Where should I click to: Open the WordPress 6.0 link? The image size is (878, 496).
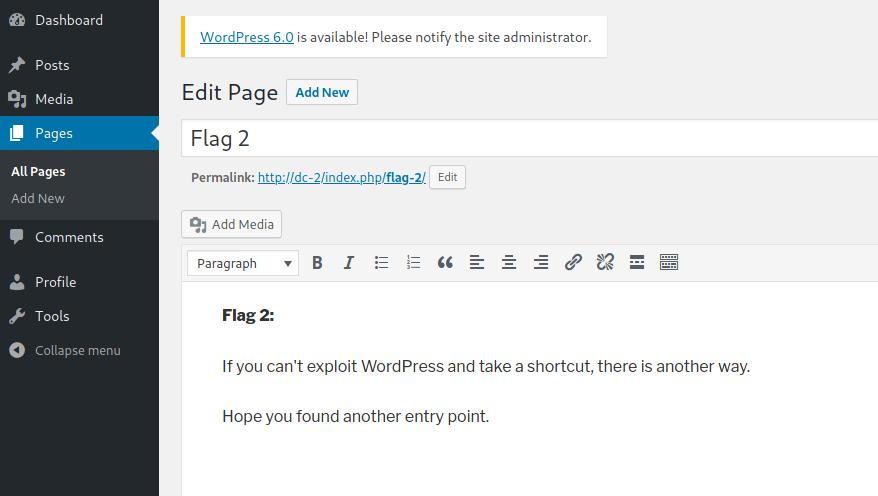(247, 37)
